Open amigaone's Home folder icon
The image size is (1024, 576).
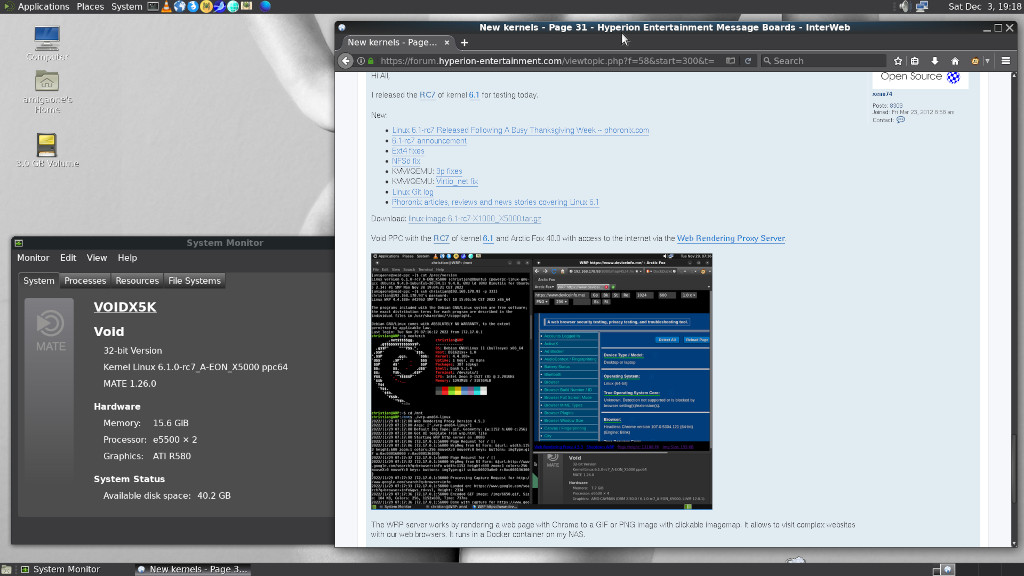47,92
